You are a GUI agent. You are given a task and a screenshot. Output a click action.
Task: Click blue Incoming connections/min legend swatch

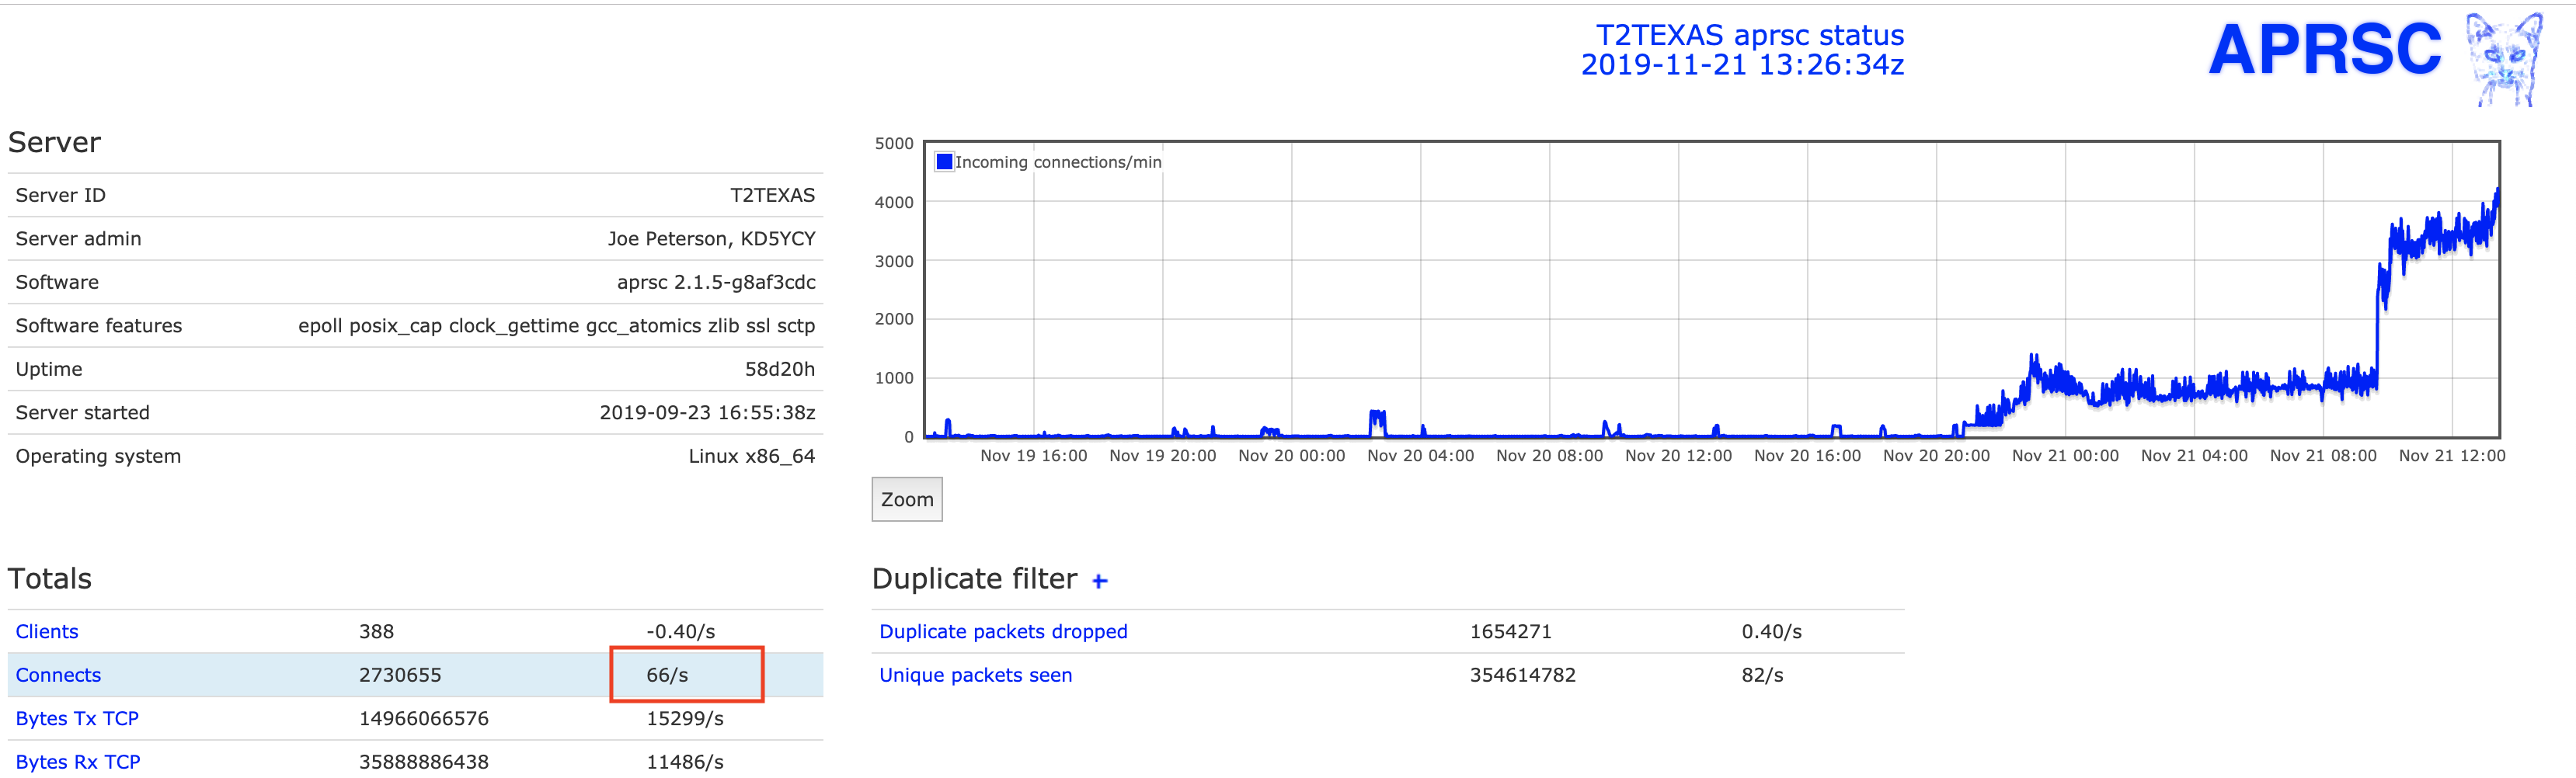[944, 161]
